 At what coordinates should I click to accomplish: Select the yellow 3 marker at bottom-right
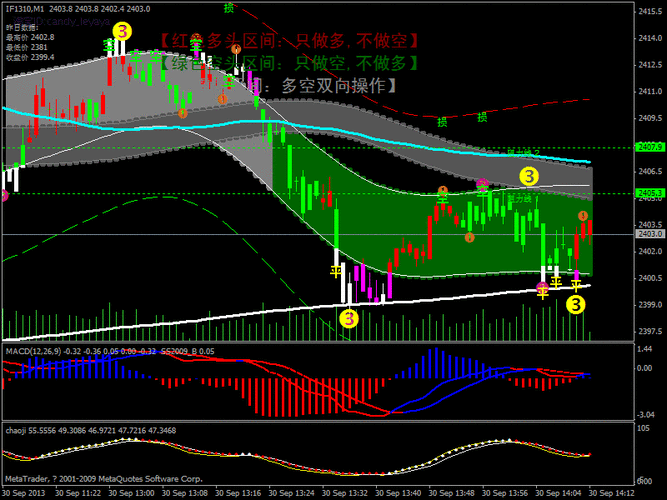576,304
